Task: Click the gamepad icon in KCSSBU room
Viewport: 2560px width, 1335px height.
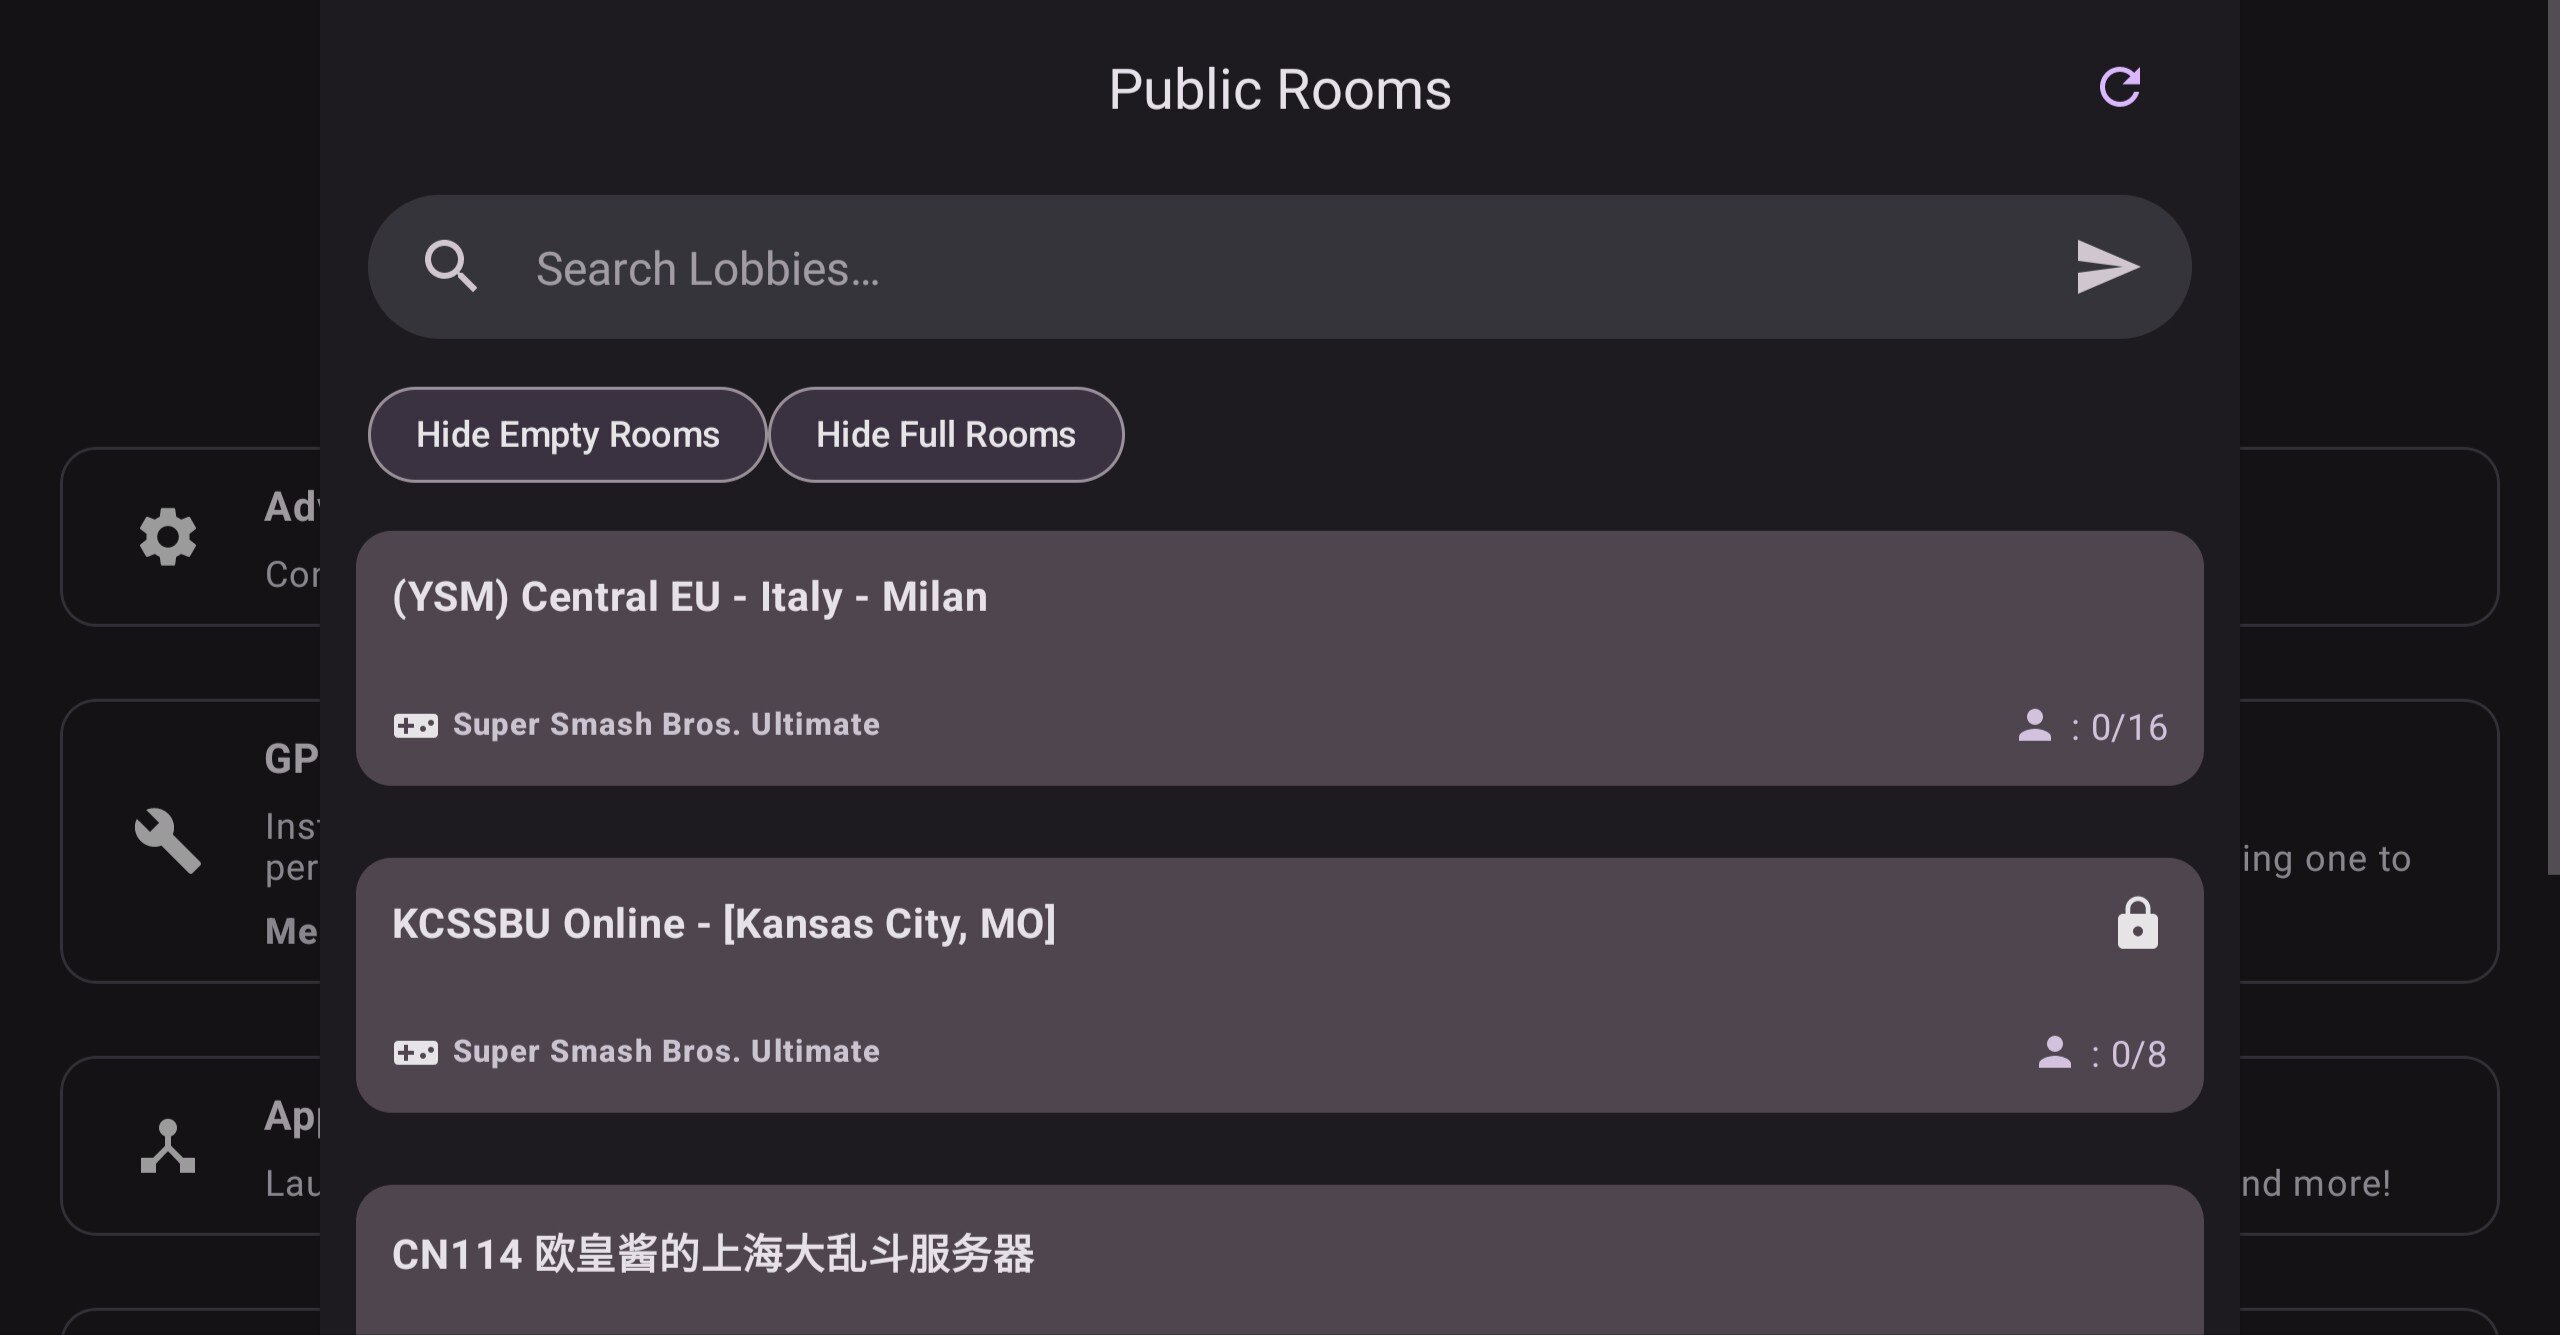Action: coord(415,1052)
